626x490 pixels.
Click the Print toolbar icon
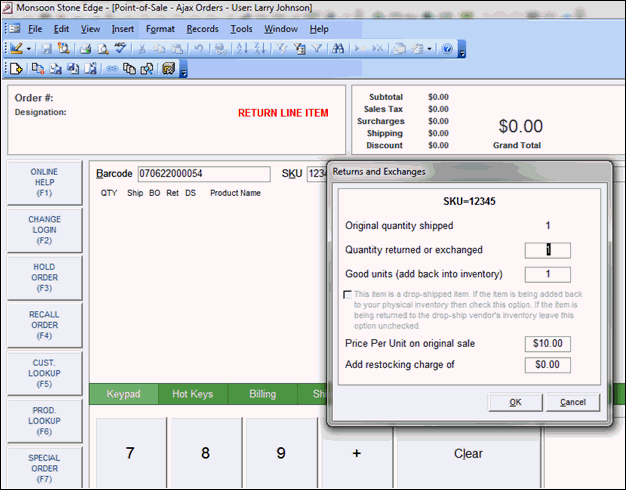(85, 49)
